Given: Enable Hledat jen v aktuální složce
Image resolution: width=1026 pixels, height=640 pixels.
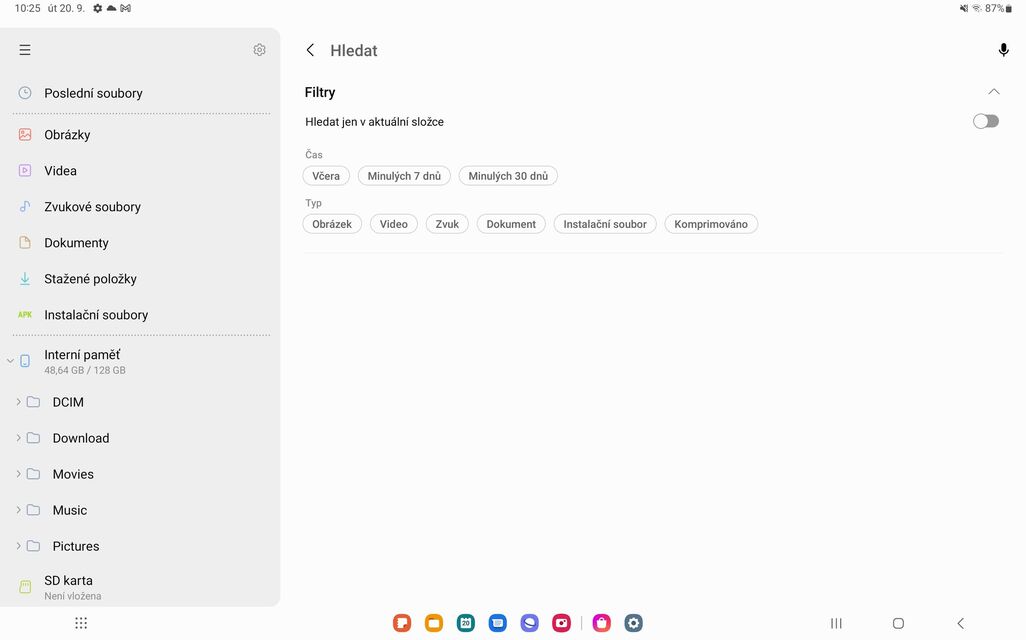Looking at the screenshot, I should pyautogui.click(x=985, y=120).
